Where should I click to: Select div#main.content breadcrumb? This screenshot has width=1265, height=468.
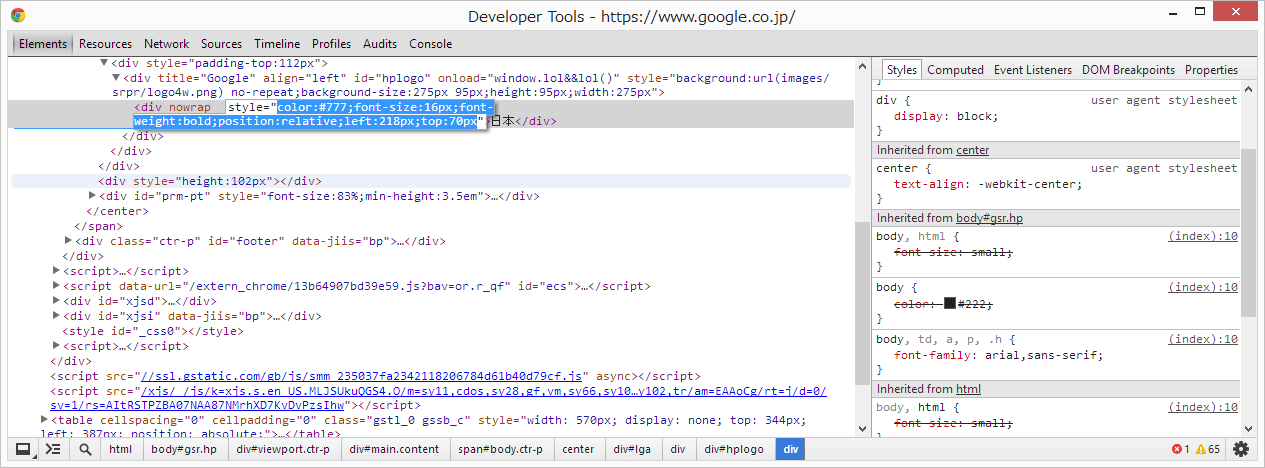(394, 449)
